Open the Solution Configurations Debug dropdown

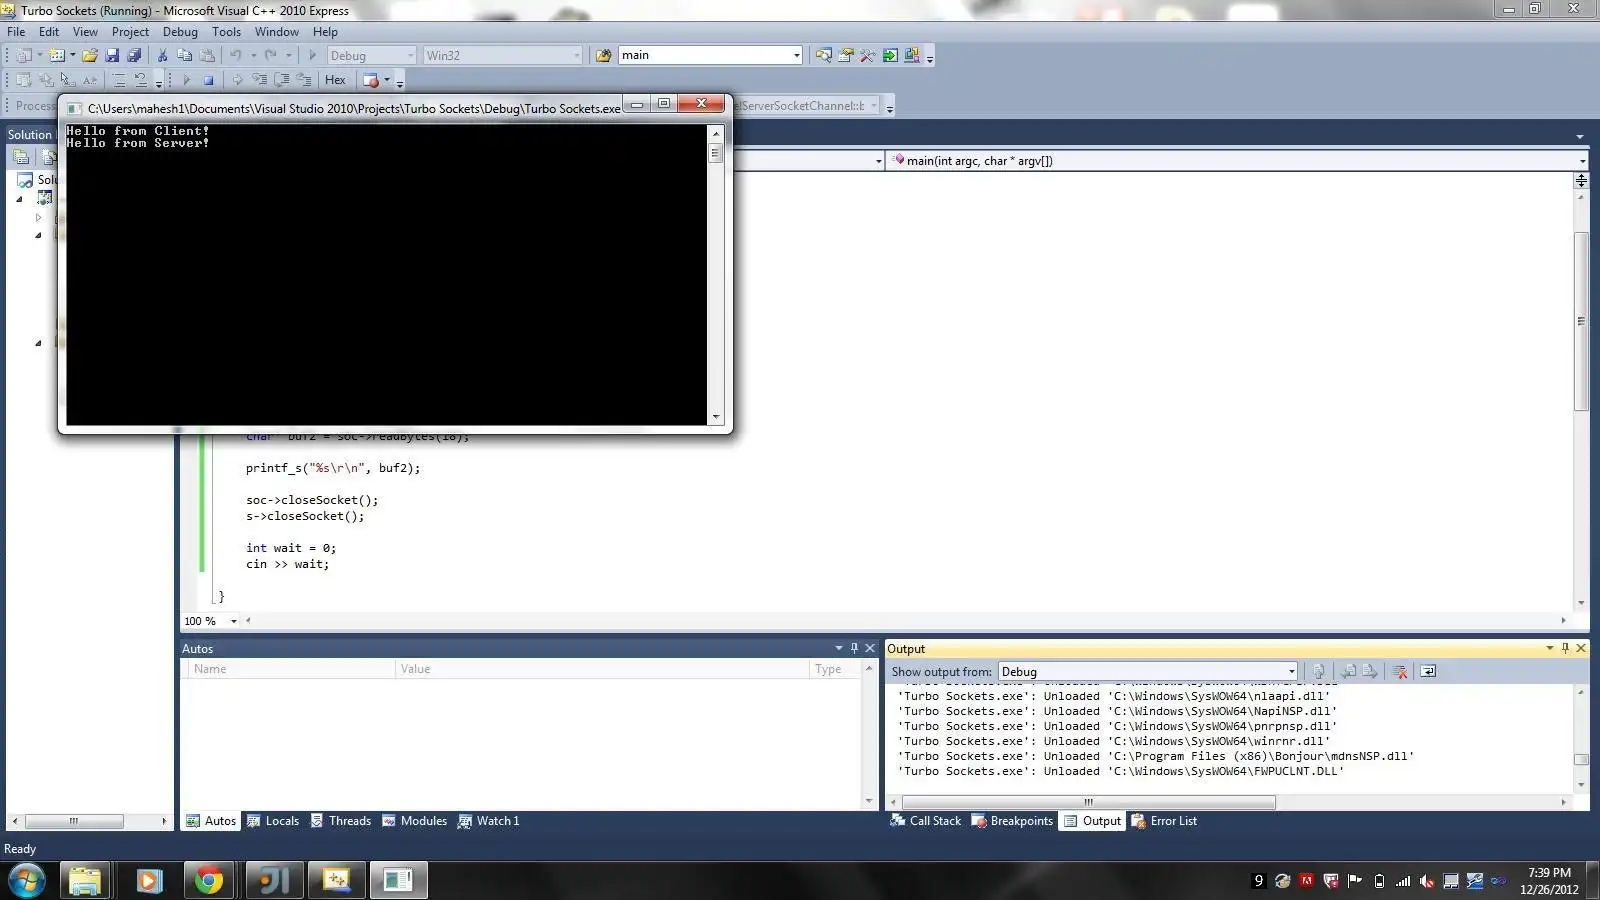click(x=371, y=56)
